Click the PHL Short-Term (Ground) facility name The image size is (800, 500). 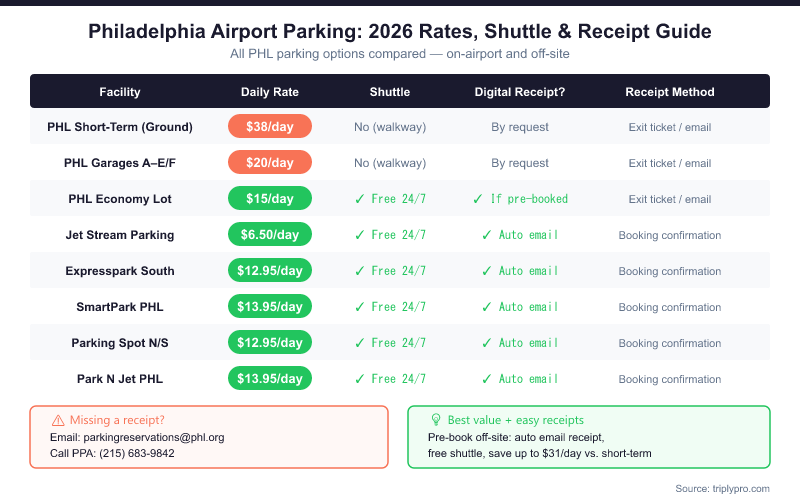pyautogui.click(x=120, y=127)
